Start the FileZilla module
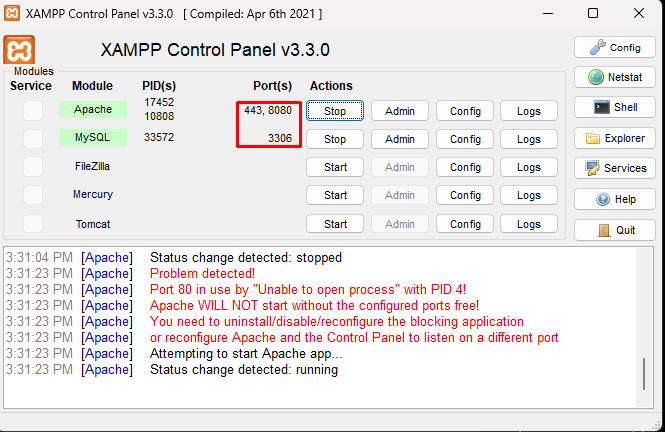665x432 pixels. point(335,167)
